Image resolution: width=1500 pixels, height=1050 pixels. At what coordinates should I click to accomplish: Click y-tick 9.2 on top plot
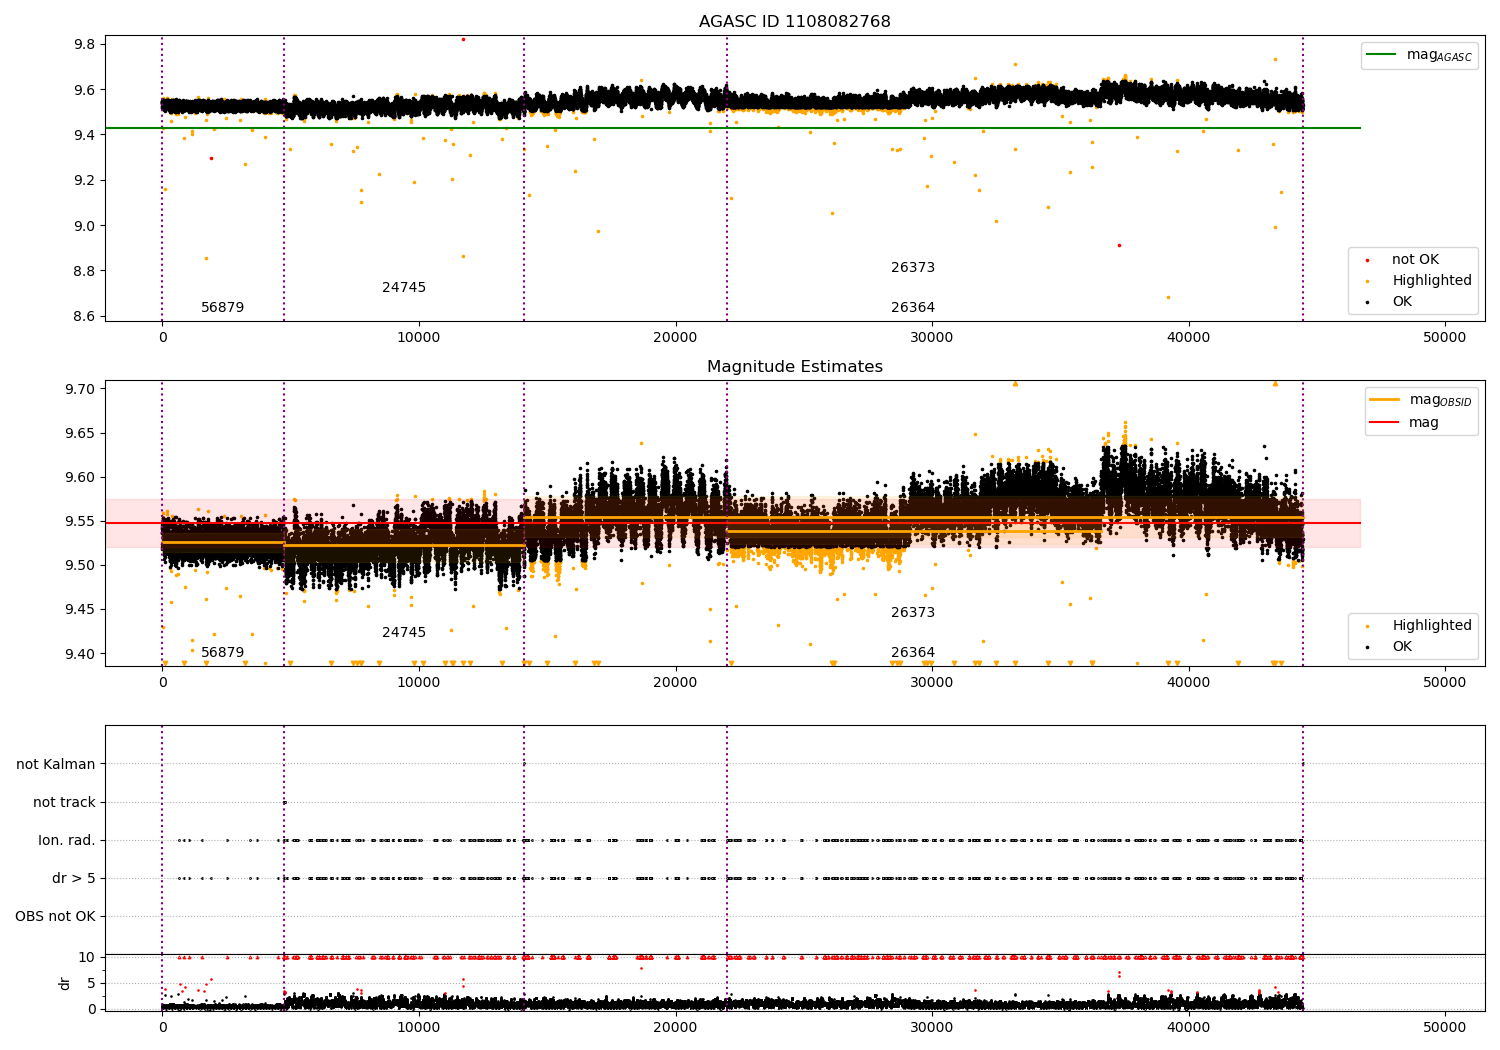[84, 180]
